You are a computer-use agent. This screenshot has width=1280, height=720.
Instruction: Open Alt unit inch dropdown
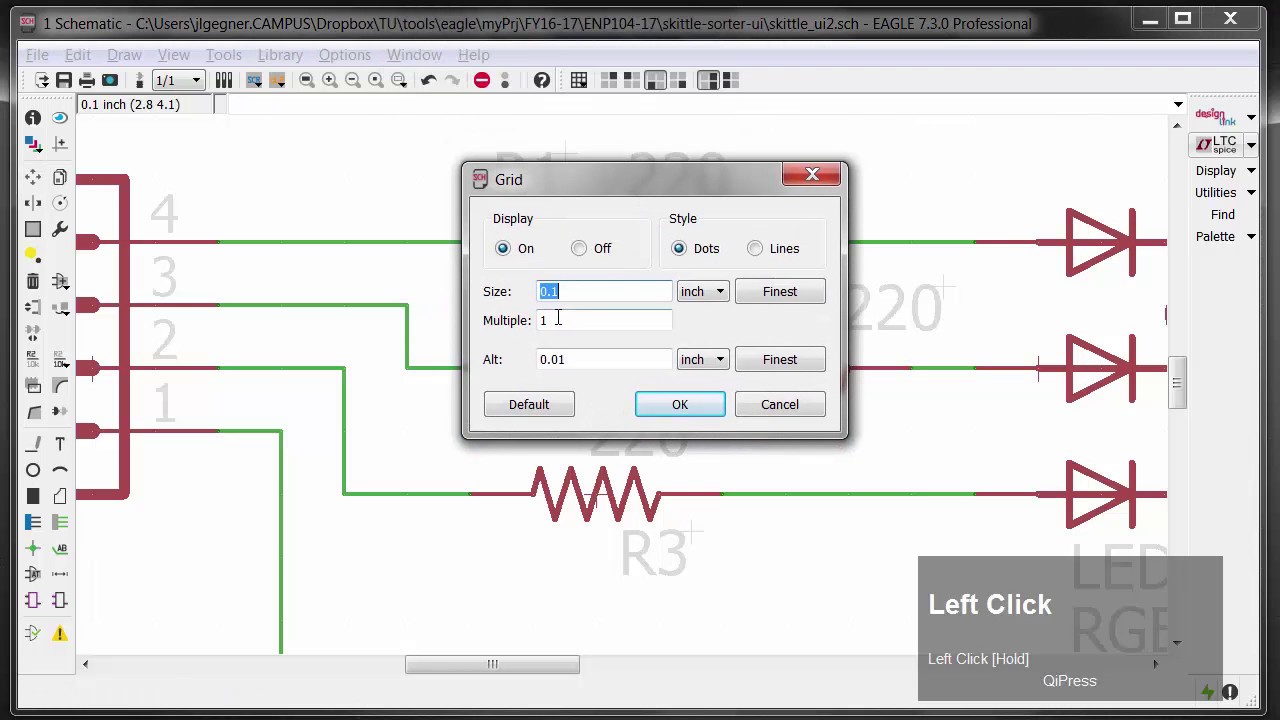pyautogui.click(x=703, y=359)
